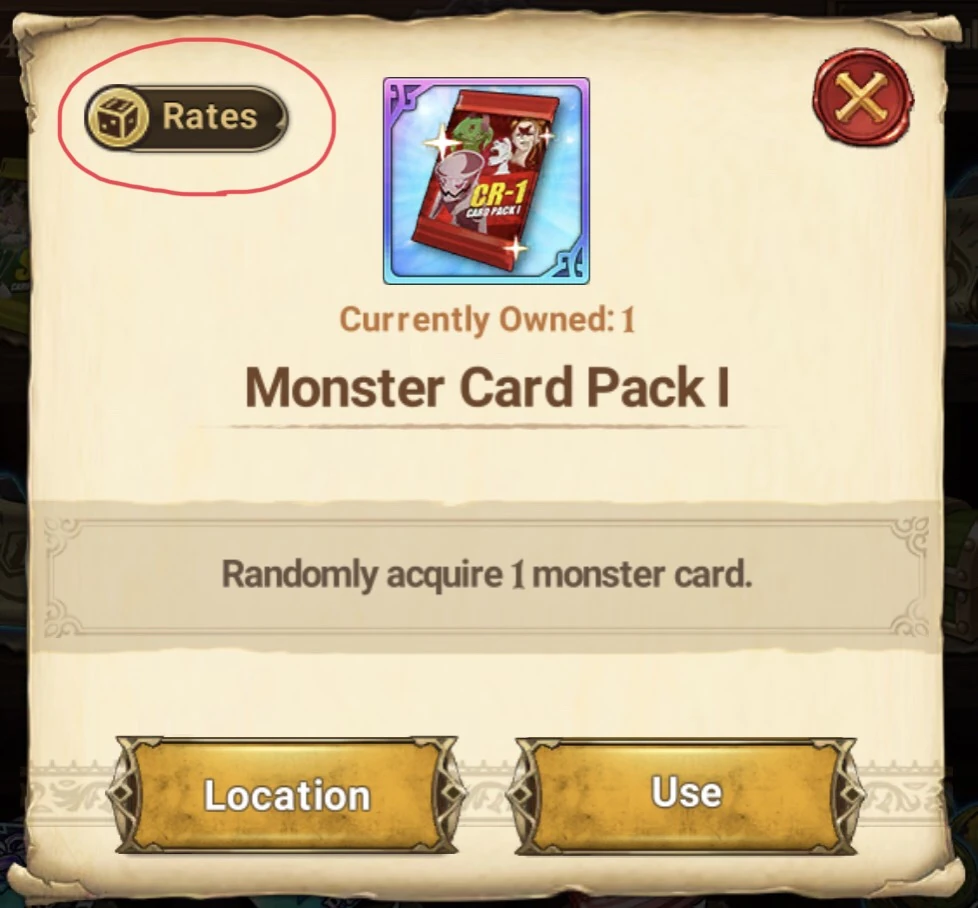Click the CR-1 label on the pack art

click(x=494, y=194)
